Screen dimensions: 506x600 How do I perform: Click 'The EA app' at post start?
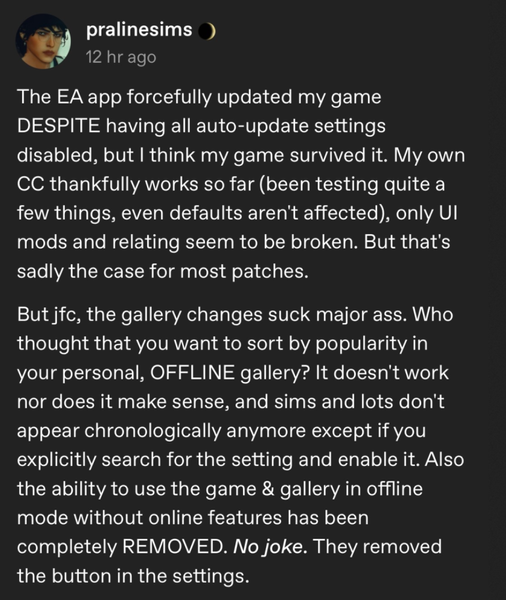(x=69, y=97)
